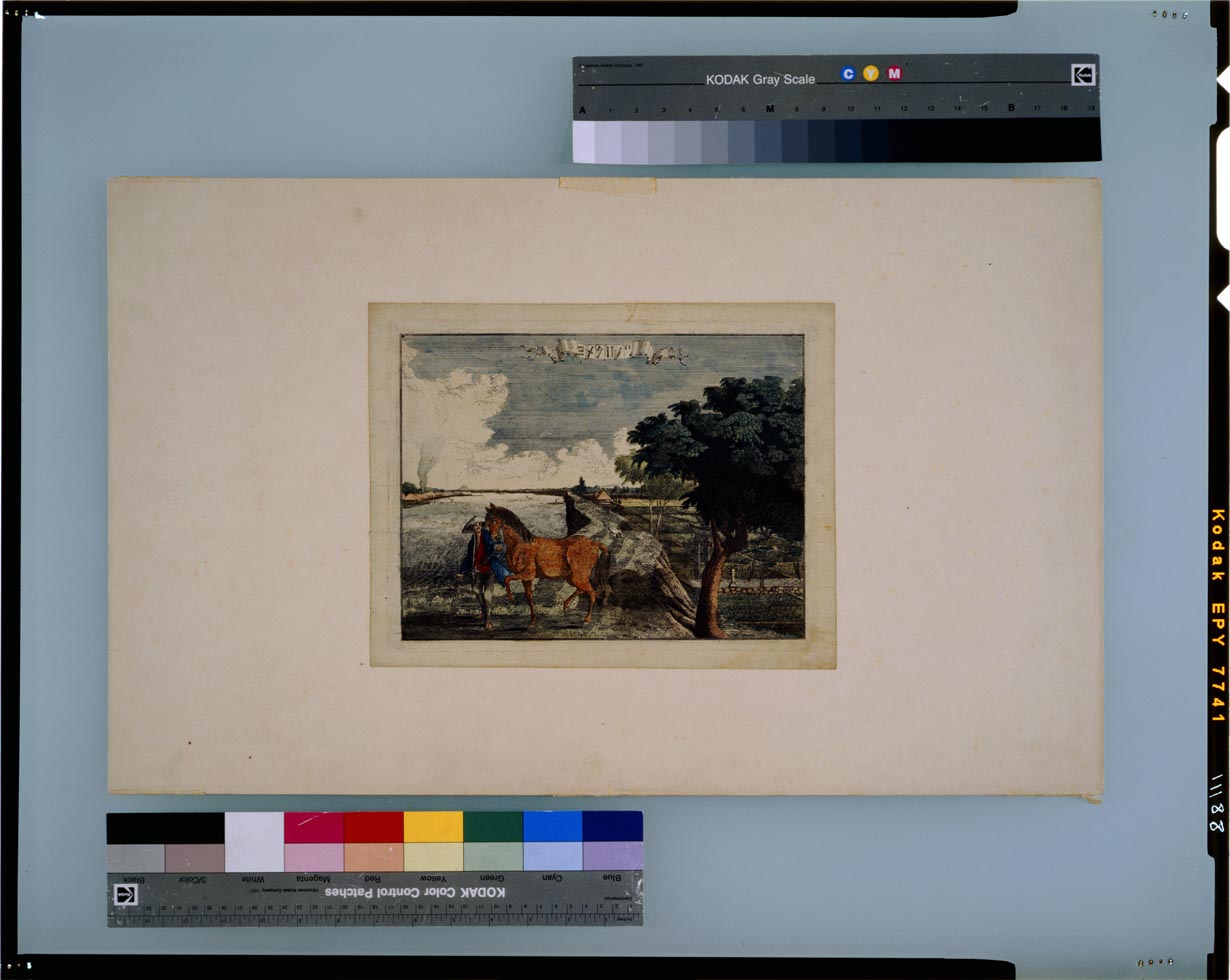Image resolution: width=1230 pixels, height=980 pixels.
Task: Select the peach red tint patch
Action: [x=373, y=857]
